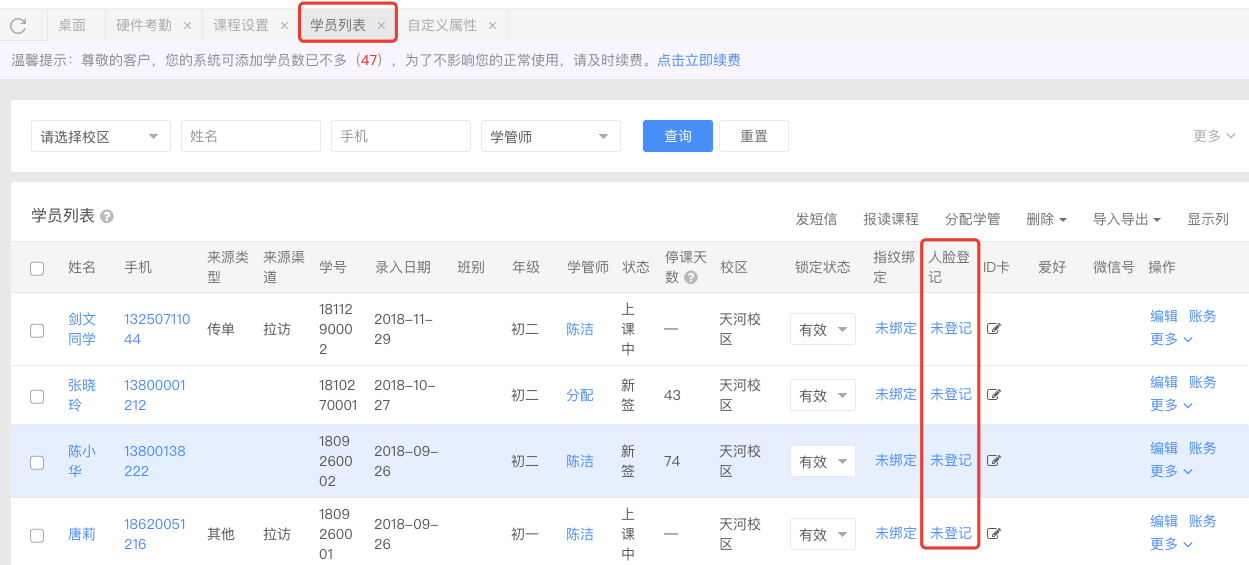Screen dimensions: 1249x565
Task: Expand 更多 actions for 剑文同学
Action: 1171,339
